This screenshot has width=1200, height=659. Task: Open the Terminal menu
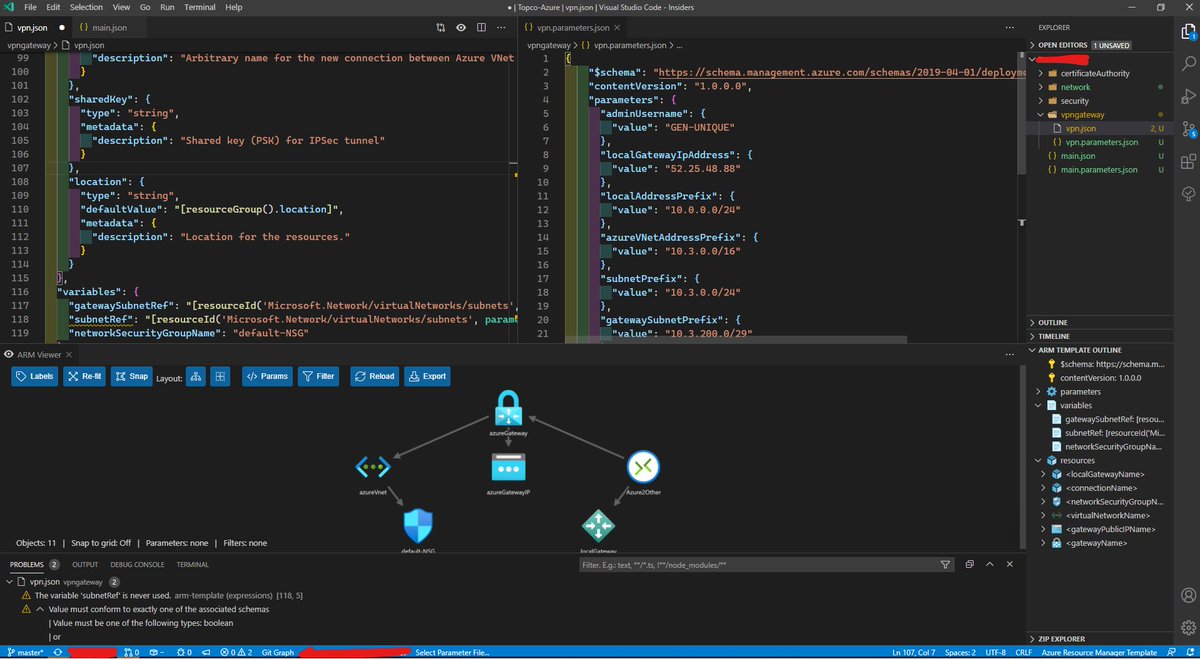200,7
